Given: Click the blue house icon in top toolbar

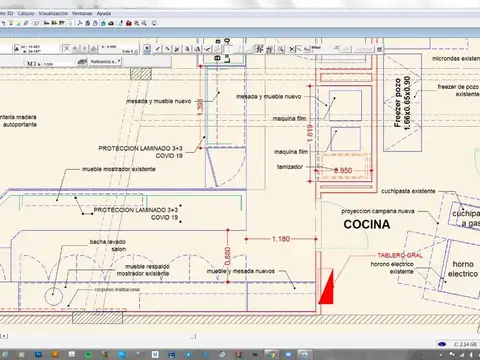Looking at the screenshot, I should tap(103, 23).
